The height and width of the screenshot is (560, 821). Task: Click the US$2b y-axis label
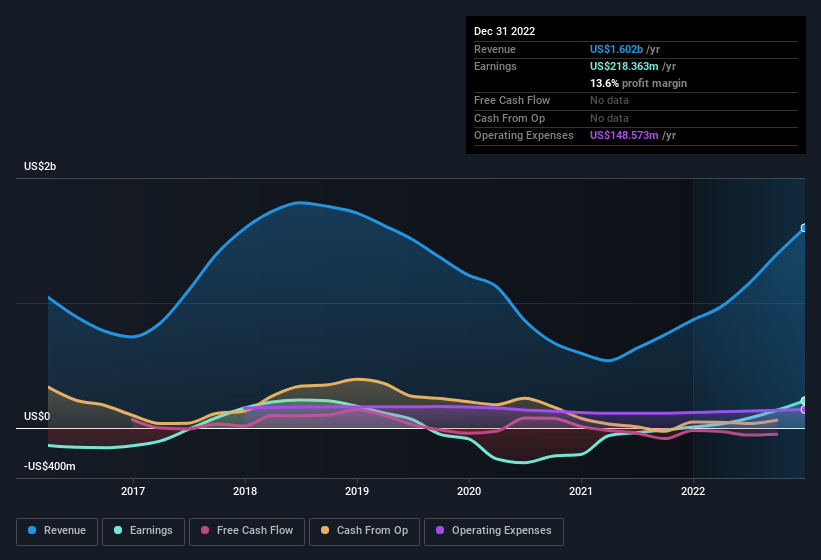40,166
